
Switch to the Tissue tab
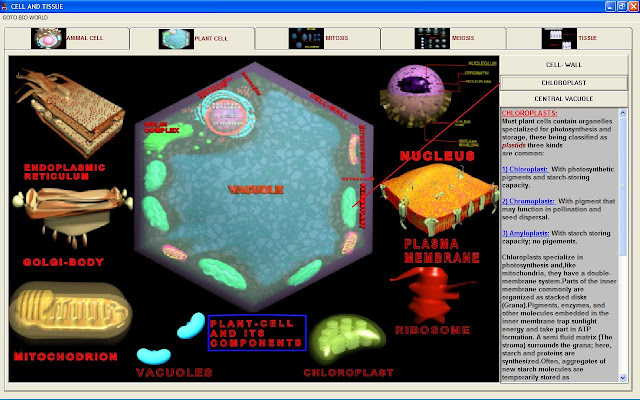tap(569, 38)
